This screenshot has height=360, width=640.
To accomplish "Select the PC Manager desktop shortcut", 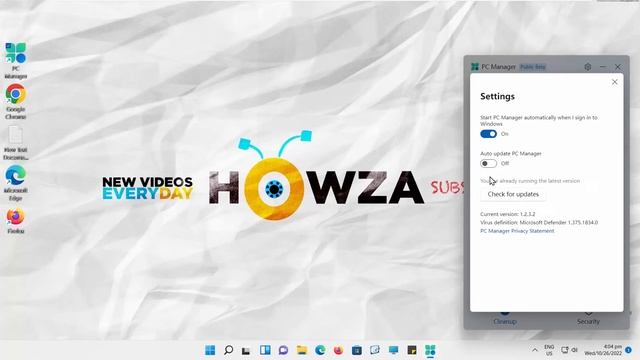I will [16, 61].
